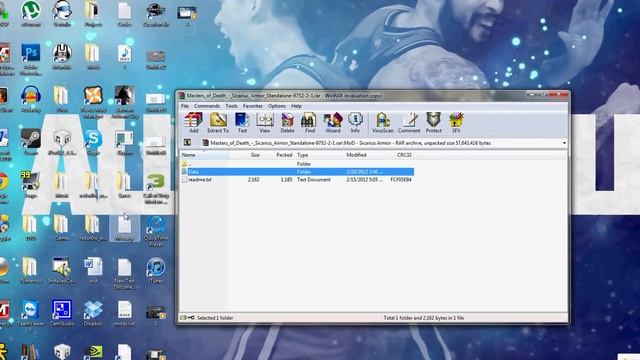Click the Protect archive icon
Screen dimensions: 640x360
point(433,123)
